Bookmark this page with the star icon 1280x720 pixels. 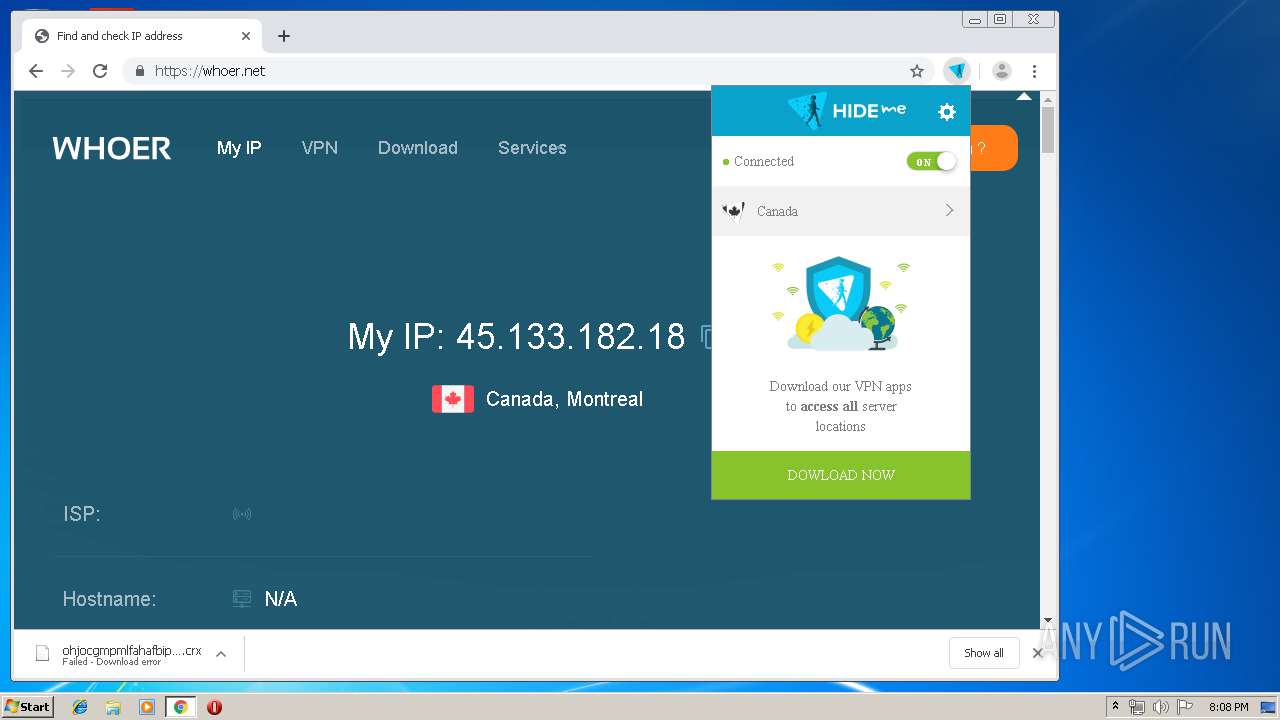click(916, 71)
